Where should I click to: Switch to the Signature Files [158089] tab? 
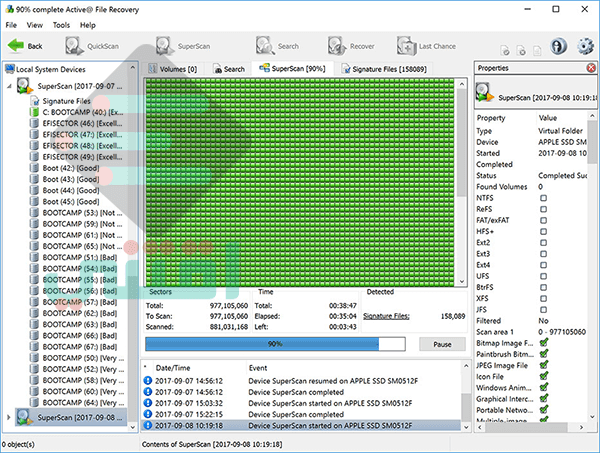[x=385, y=69]
